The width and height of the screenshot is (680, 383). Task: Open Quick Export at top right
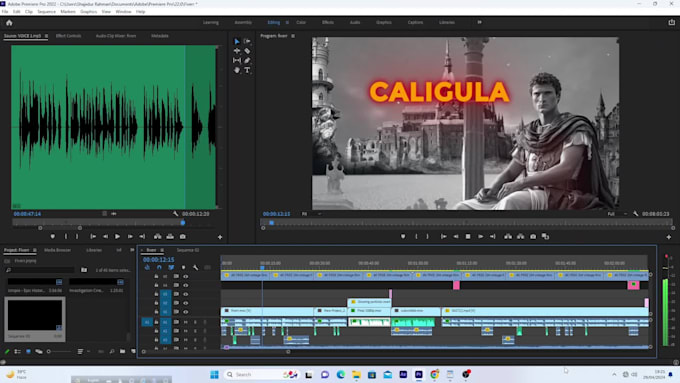coord(671,23)
